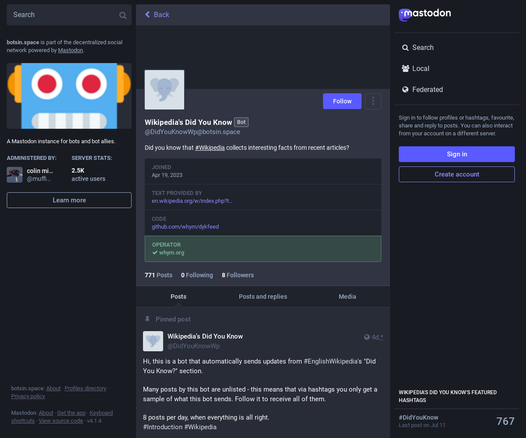Image resolution: width=526 pixels, height=438 pixels.
Task: Click the 767 hashtag post count
Action: point(505,421)
